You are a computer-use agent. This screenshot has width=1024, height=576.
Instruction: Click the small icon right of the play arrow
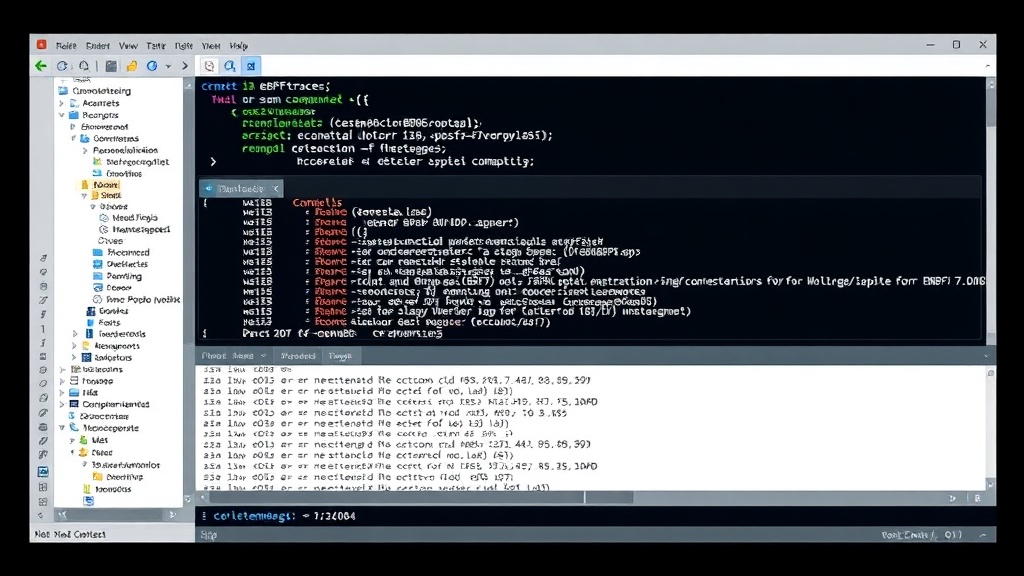[977, 498]
